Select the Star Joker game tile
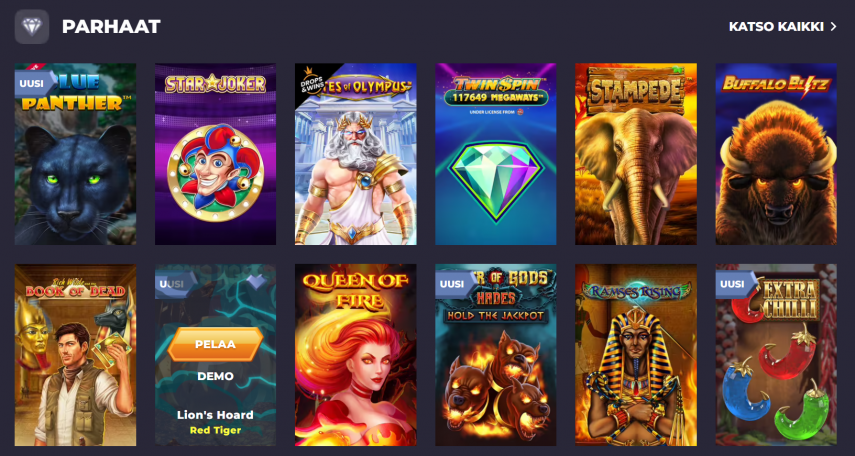This screenshot has width=855, height=456. tap(215, 154)
